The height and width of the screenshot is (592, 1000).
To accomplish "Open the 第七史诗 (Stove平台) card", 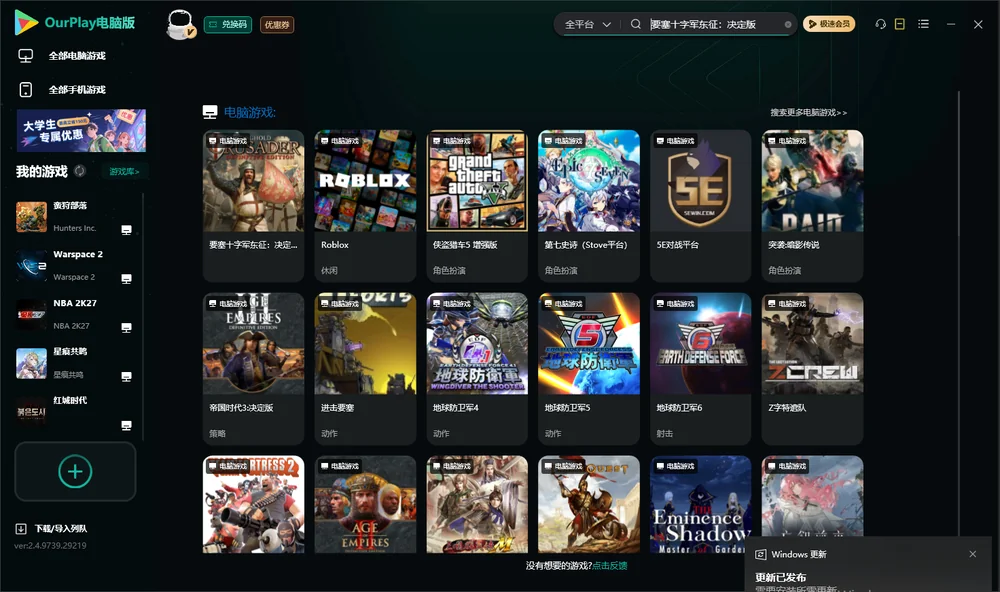I will (x=589, y=205).
